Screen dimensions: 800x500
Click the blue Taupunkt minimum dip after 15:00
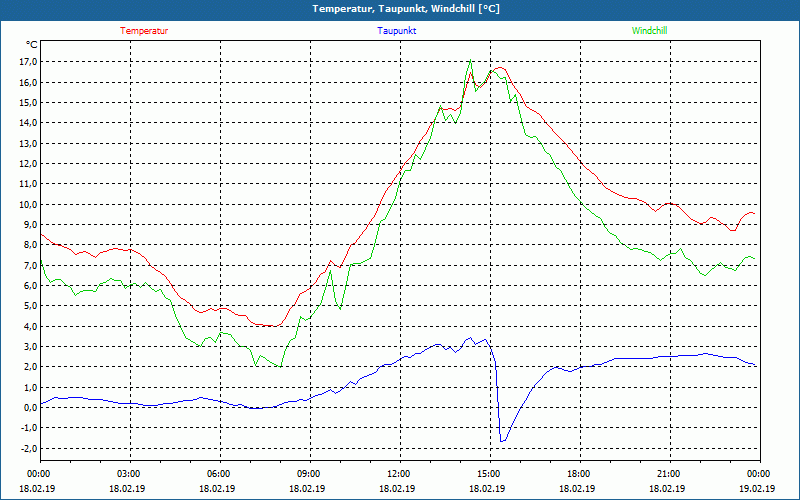pyautogui.click(x=502, y=441)
